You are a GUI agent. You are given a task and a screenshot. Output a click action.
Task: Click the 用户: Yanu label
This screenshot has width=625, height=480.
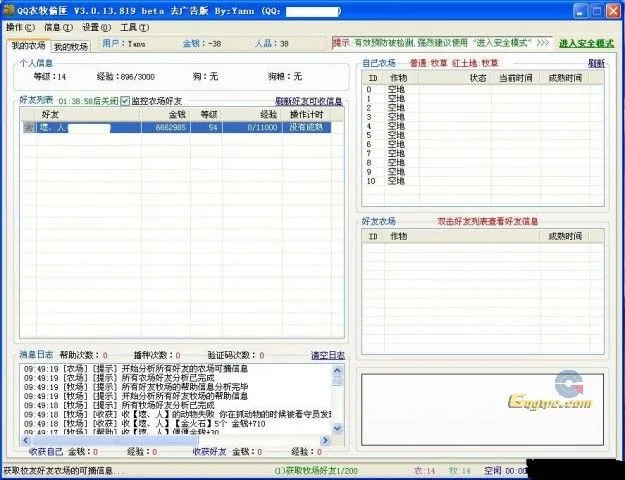click(x=124, y=43)
